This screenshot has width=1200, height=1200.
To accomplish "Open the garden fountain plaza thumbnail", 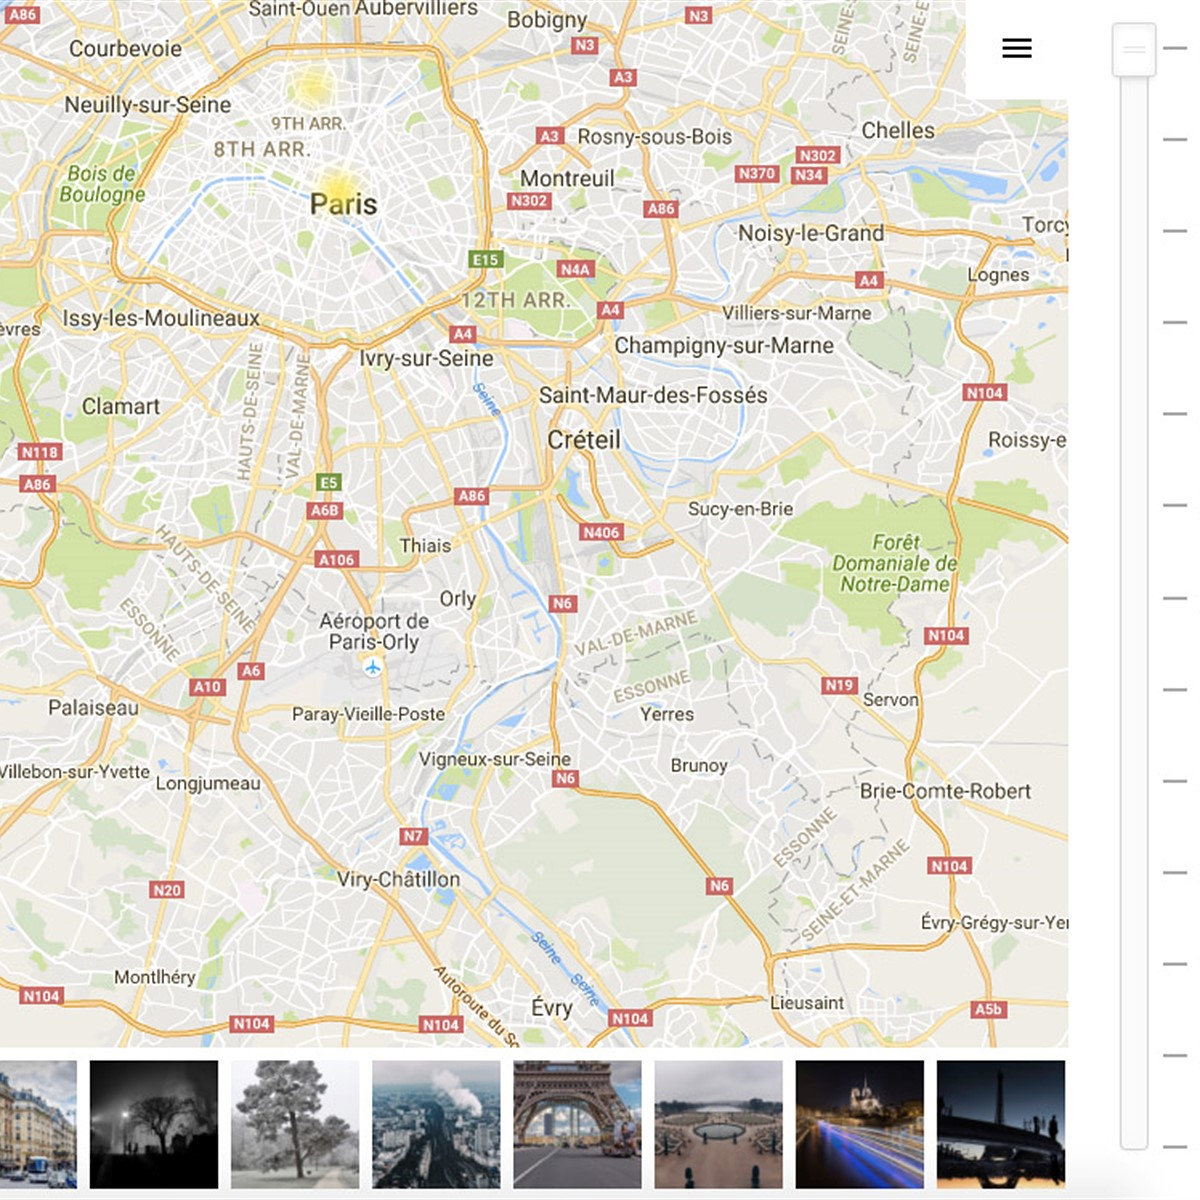I will 718,1124.
